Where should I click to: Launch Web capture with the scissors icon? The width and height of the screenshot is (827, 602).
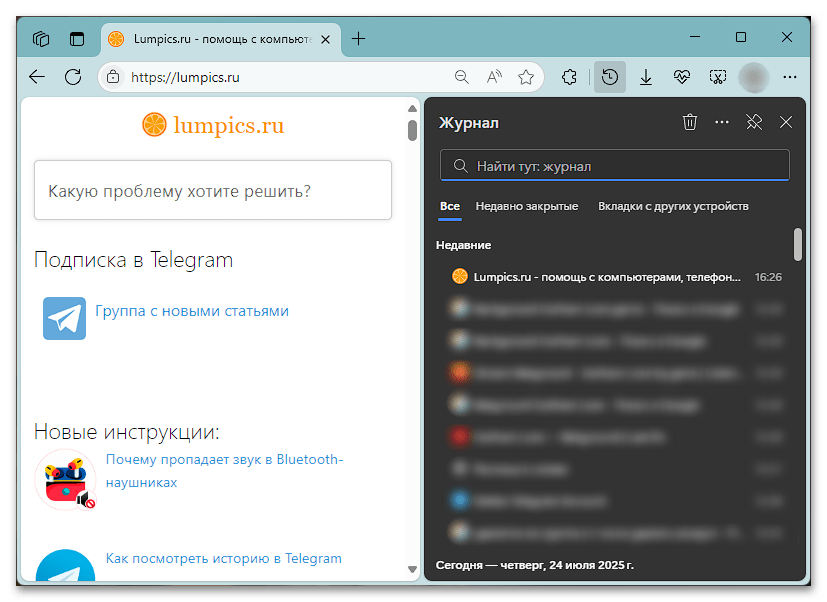pos(717,76)
